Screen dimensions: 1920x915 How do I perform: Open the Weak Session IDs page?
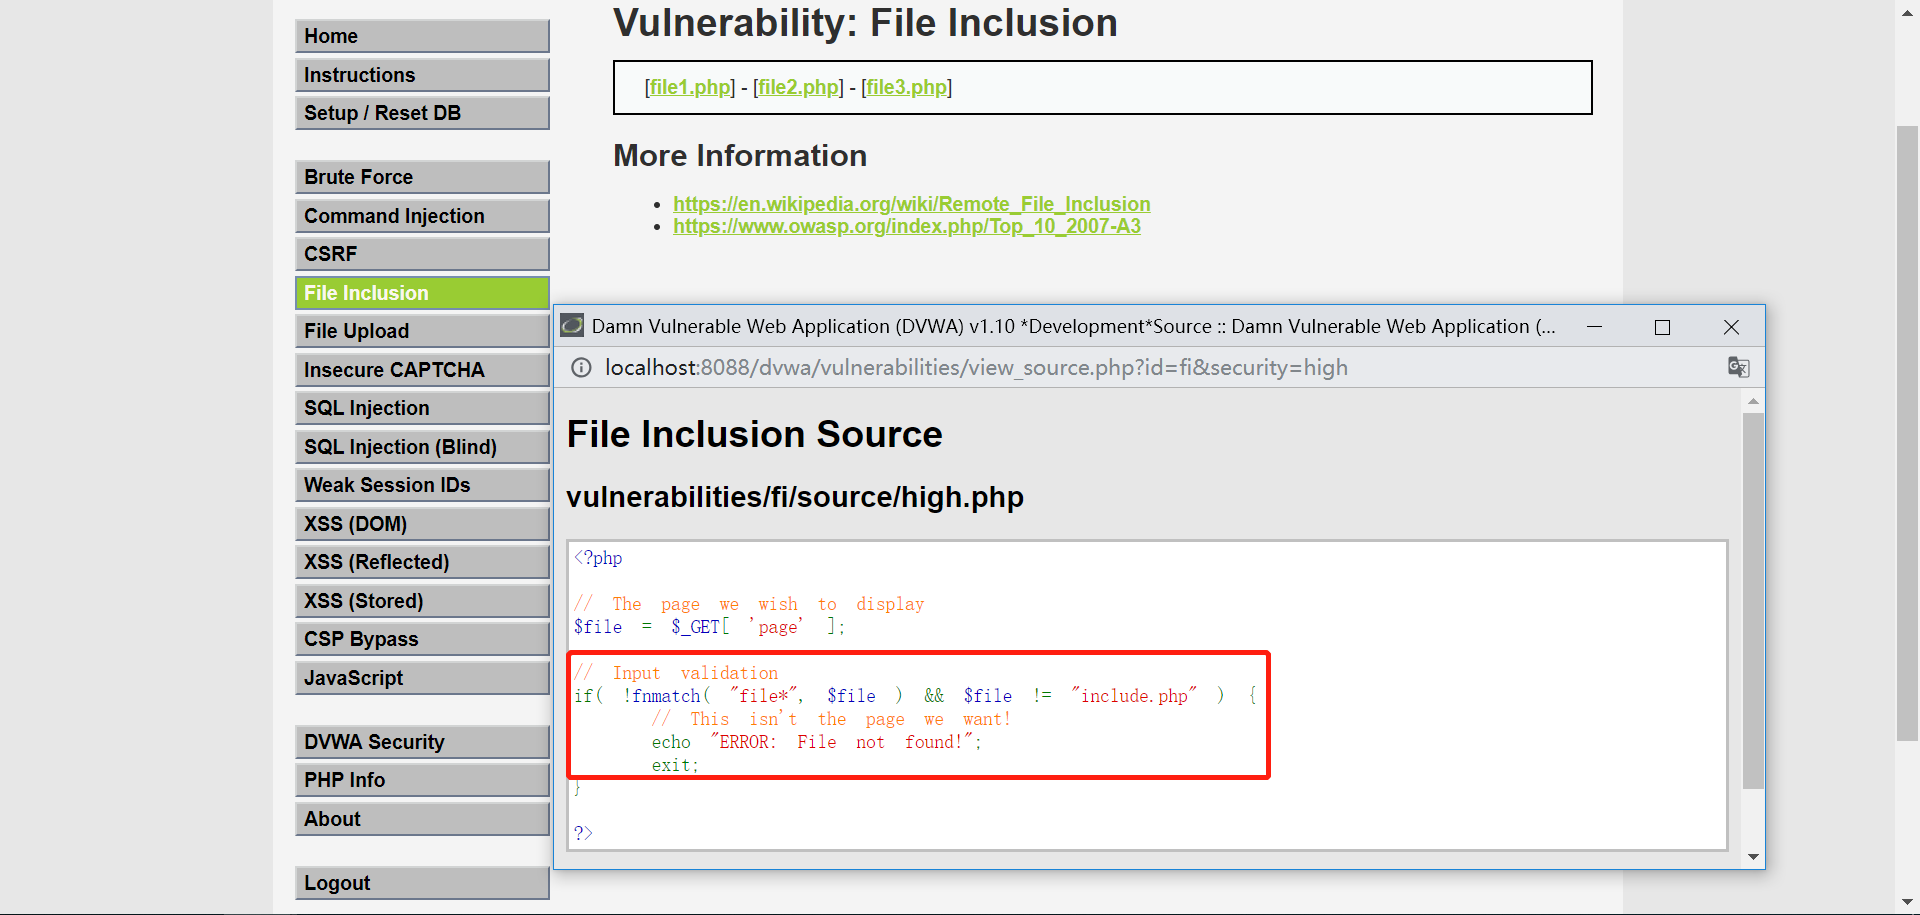point(422,485)
